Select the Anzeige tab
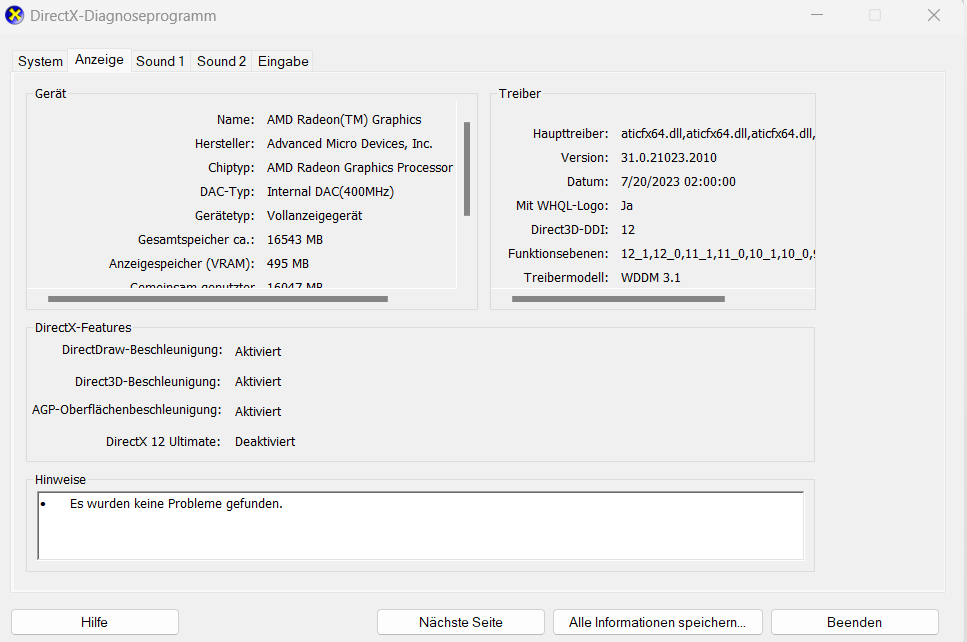This screenshot has width=967, height=642. 99,60
